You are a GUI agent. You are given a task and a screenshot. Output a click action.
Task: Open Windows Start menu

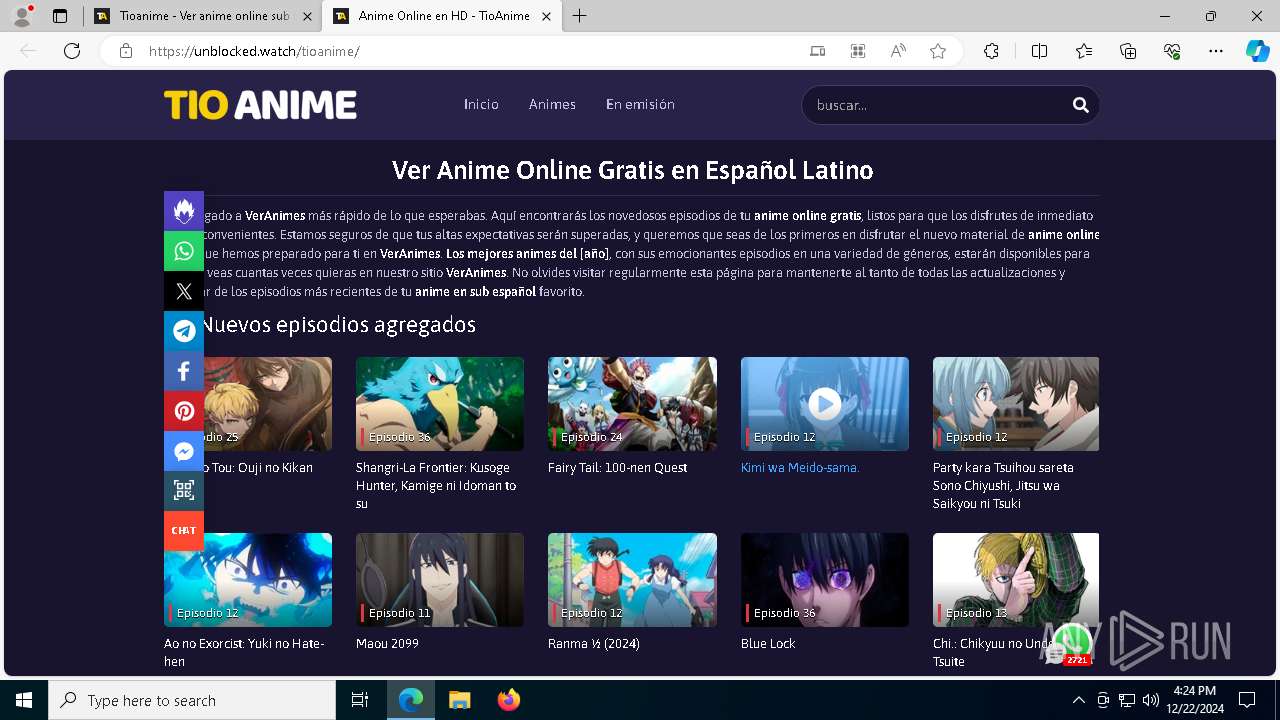(x=24, y=700)
